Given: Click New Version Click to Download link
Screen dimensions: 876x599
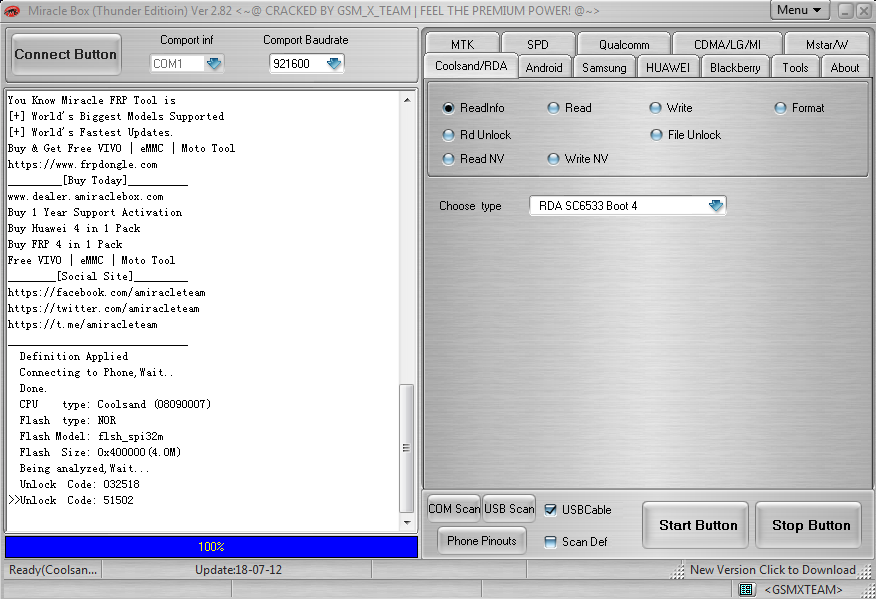Looking at the screenshot, I should (x=773, y=569).
